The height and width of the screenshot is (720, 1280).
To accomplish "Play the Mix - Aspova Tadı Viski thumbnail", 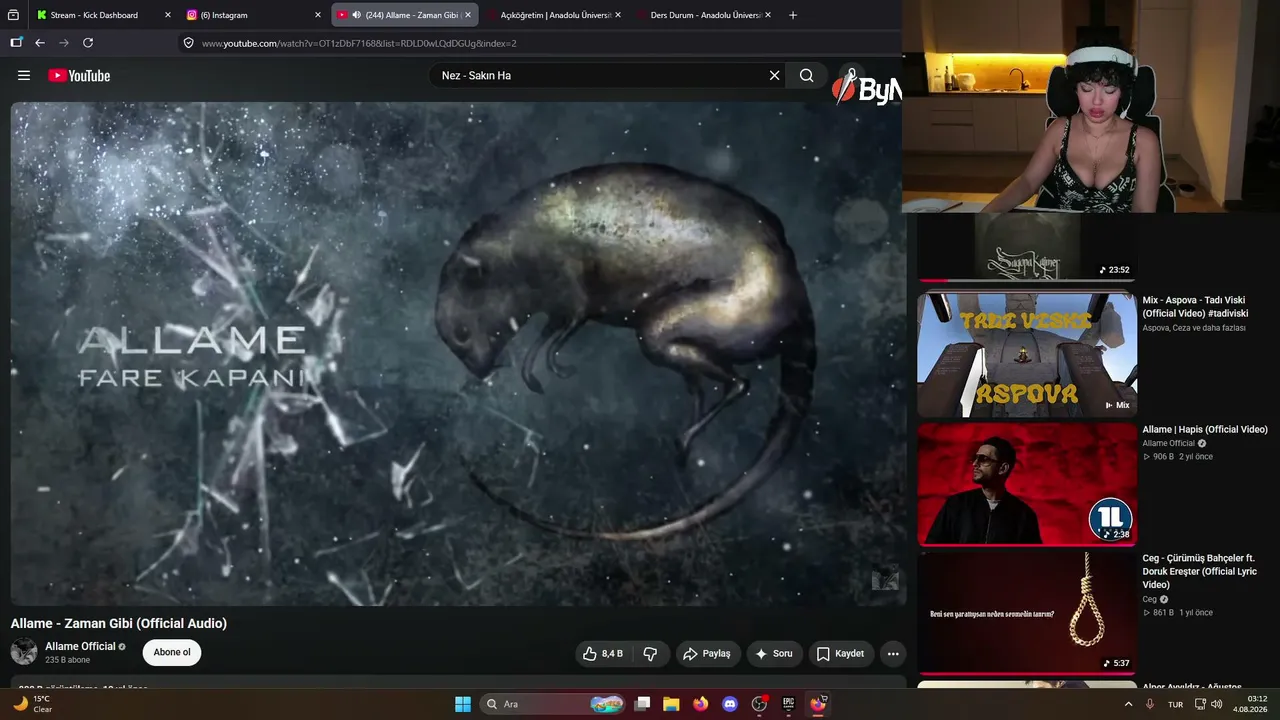I will (x=1027, y=354).
